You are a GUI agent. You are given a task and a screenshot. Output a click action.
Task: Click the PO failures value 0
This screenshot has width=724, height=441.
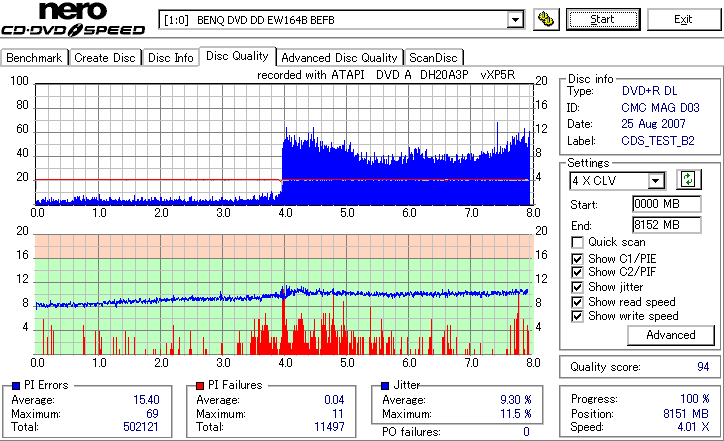pos(526,432)
